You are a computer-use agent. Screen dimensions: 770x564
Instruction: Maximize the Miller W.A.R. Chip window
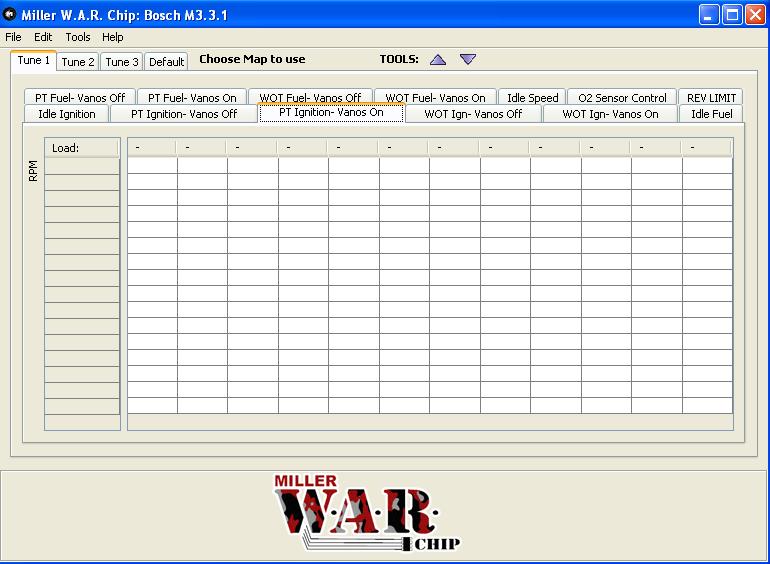pos(732,14)
